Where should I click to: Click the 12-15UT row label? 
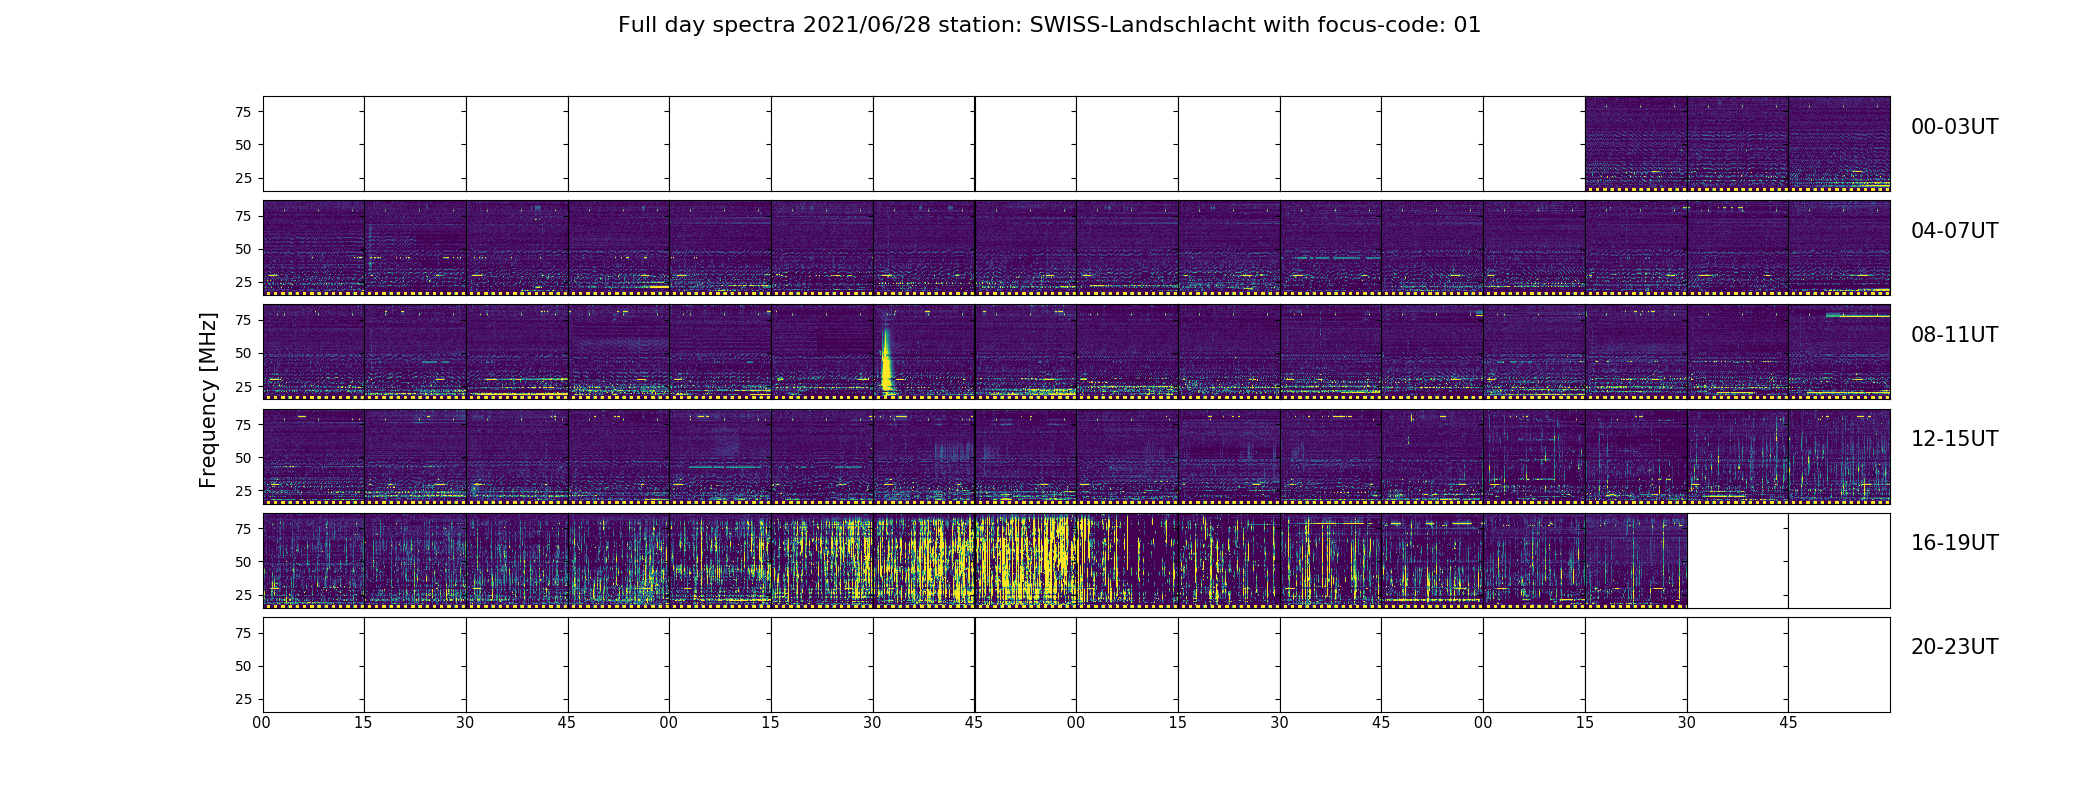[x=1954, y=439]
